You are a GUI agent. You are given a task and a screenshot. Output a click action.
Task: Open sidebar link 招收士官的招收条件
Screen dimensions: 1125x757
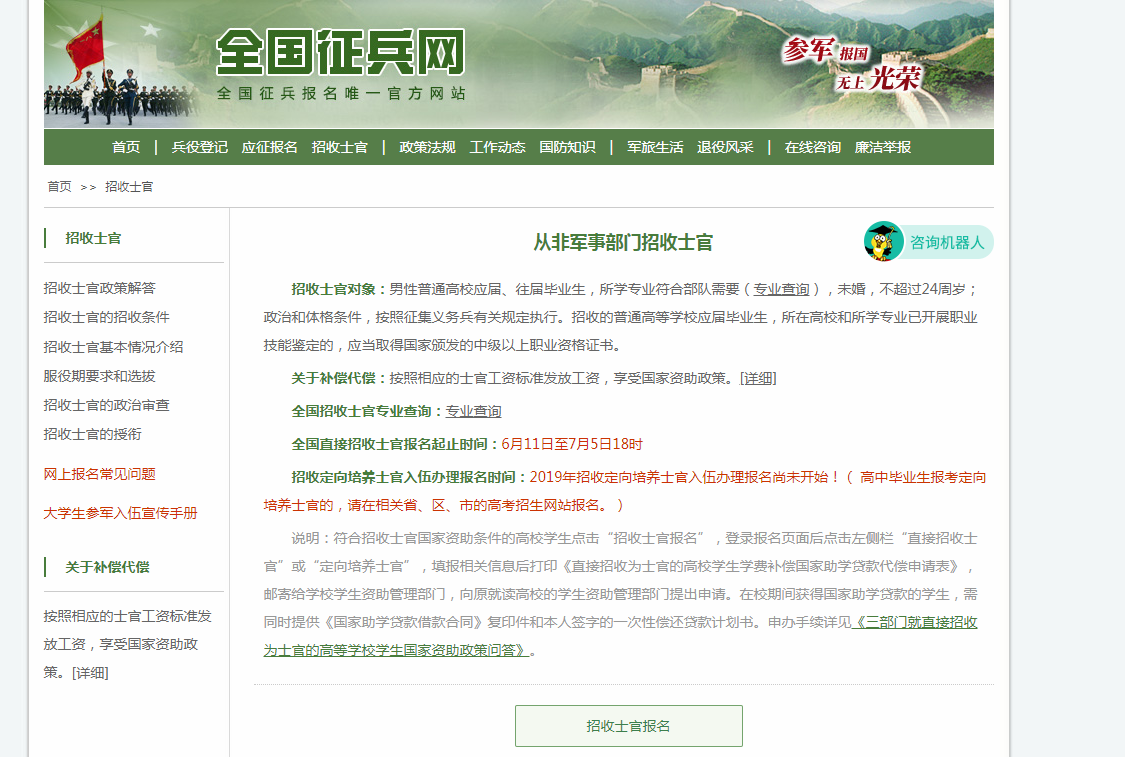click(x=106, y=317)
